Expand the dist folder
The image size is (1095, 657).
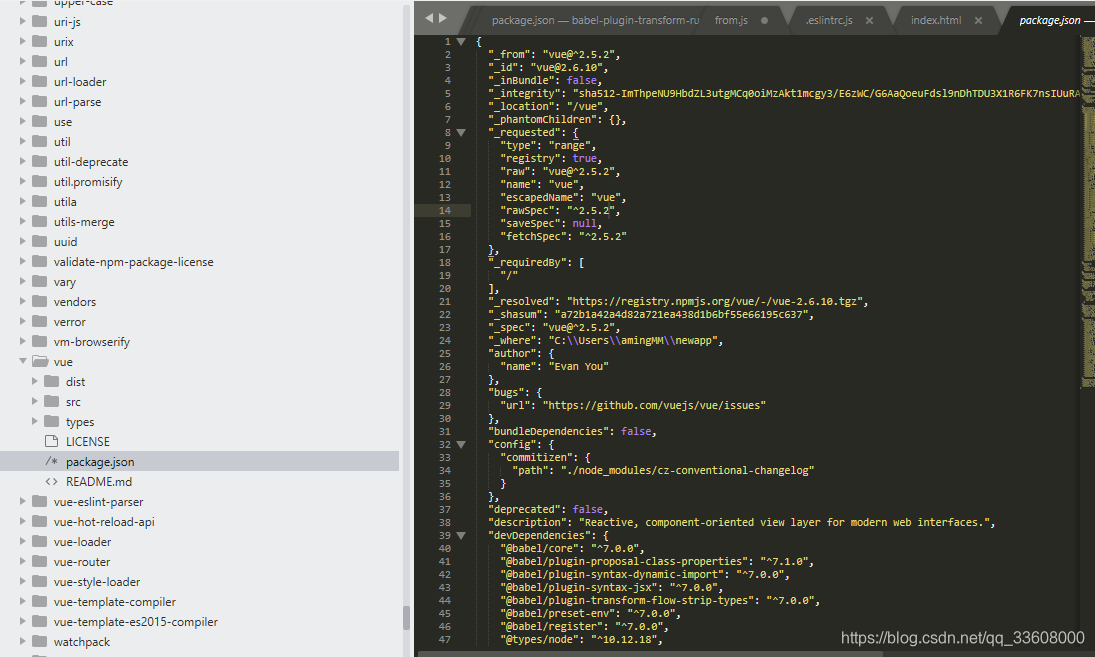point(35,381)
